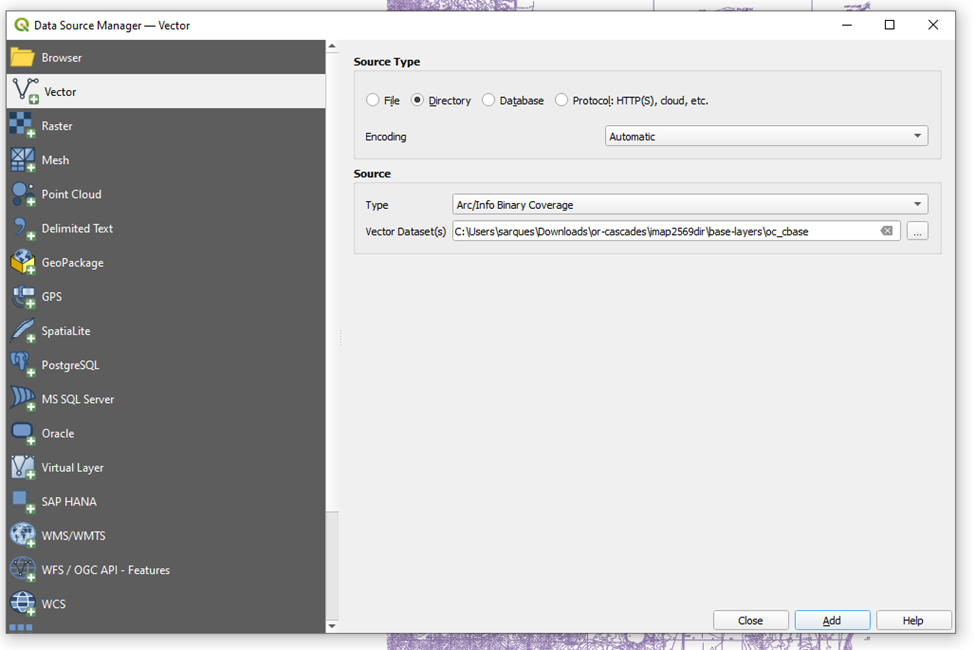
Task: Browse for vector dataset with ellipsis button
Action: (917, 231)
